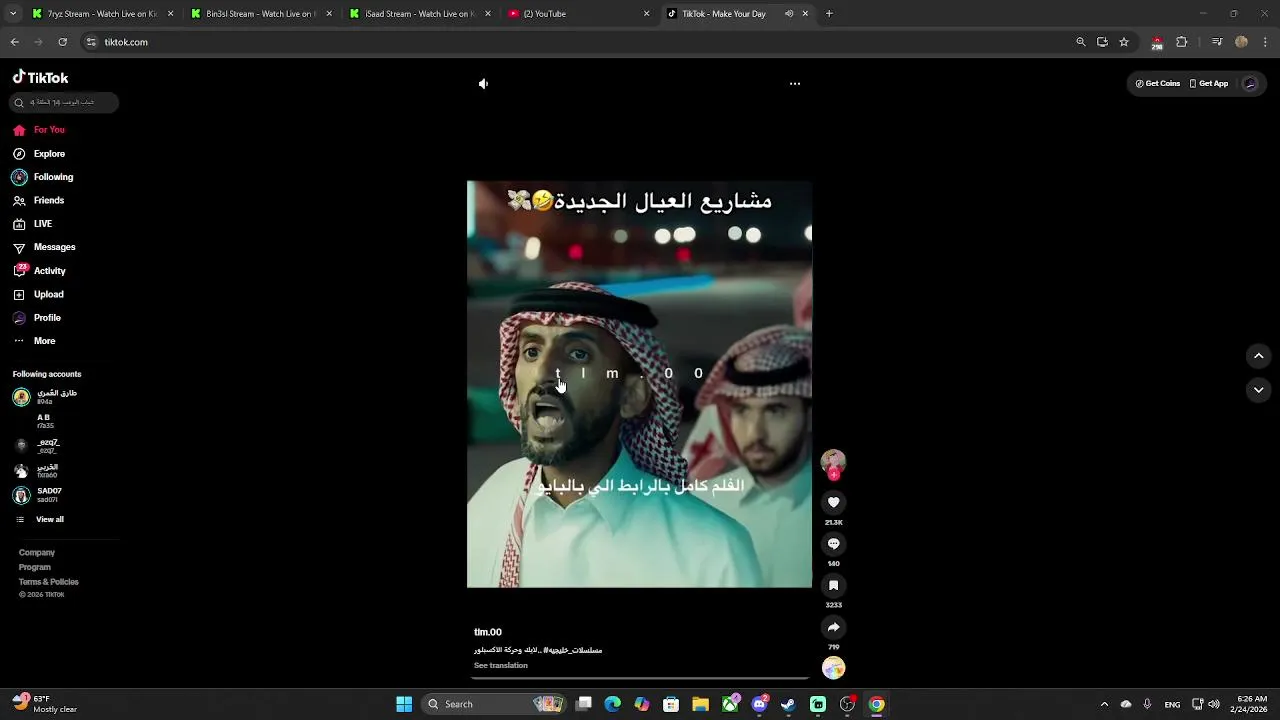The height and width of the screenshot is (720, 1280).
Task: Switch to the YouTube tab
Action: tap(578, 14)
